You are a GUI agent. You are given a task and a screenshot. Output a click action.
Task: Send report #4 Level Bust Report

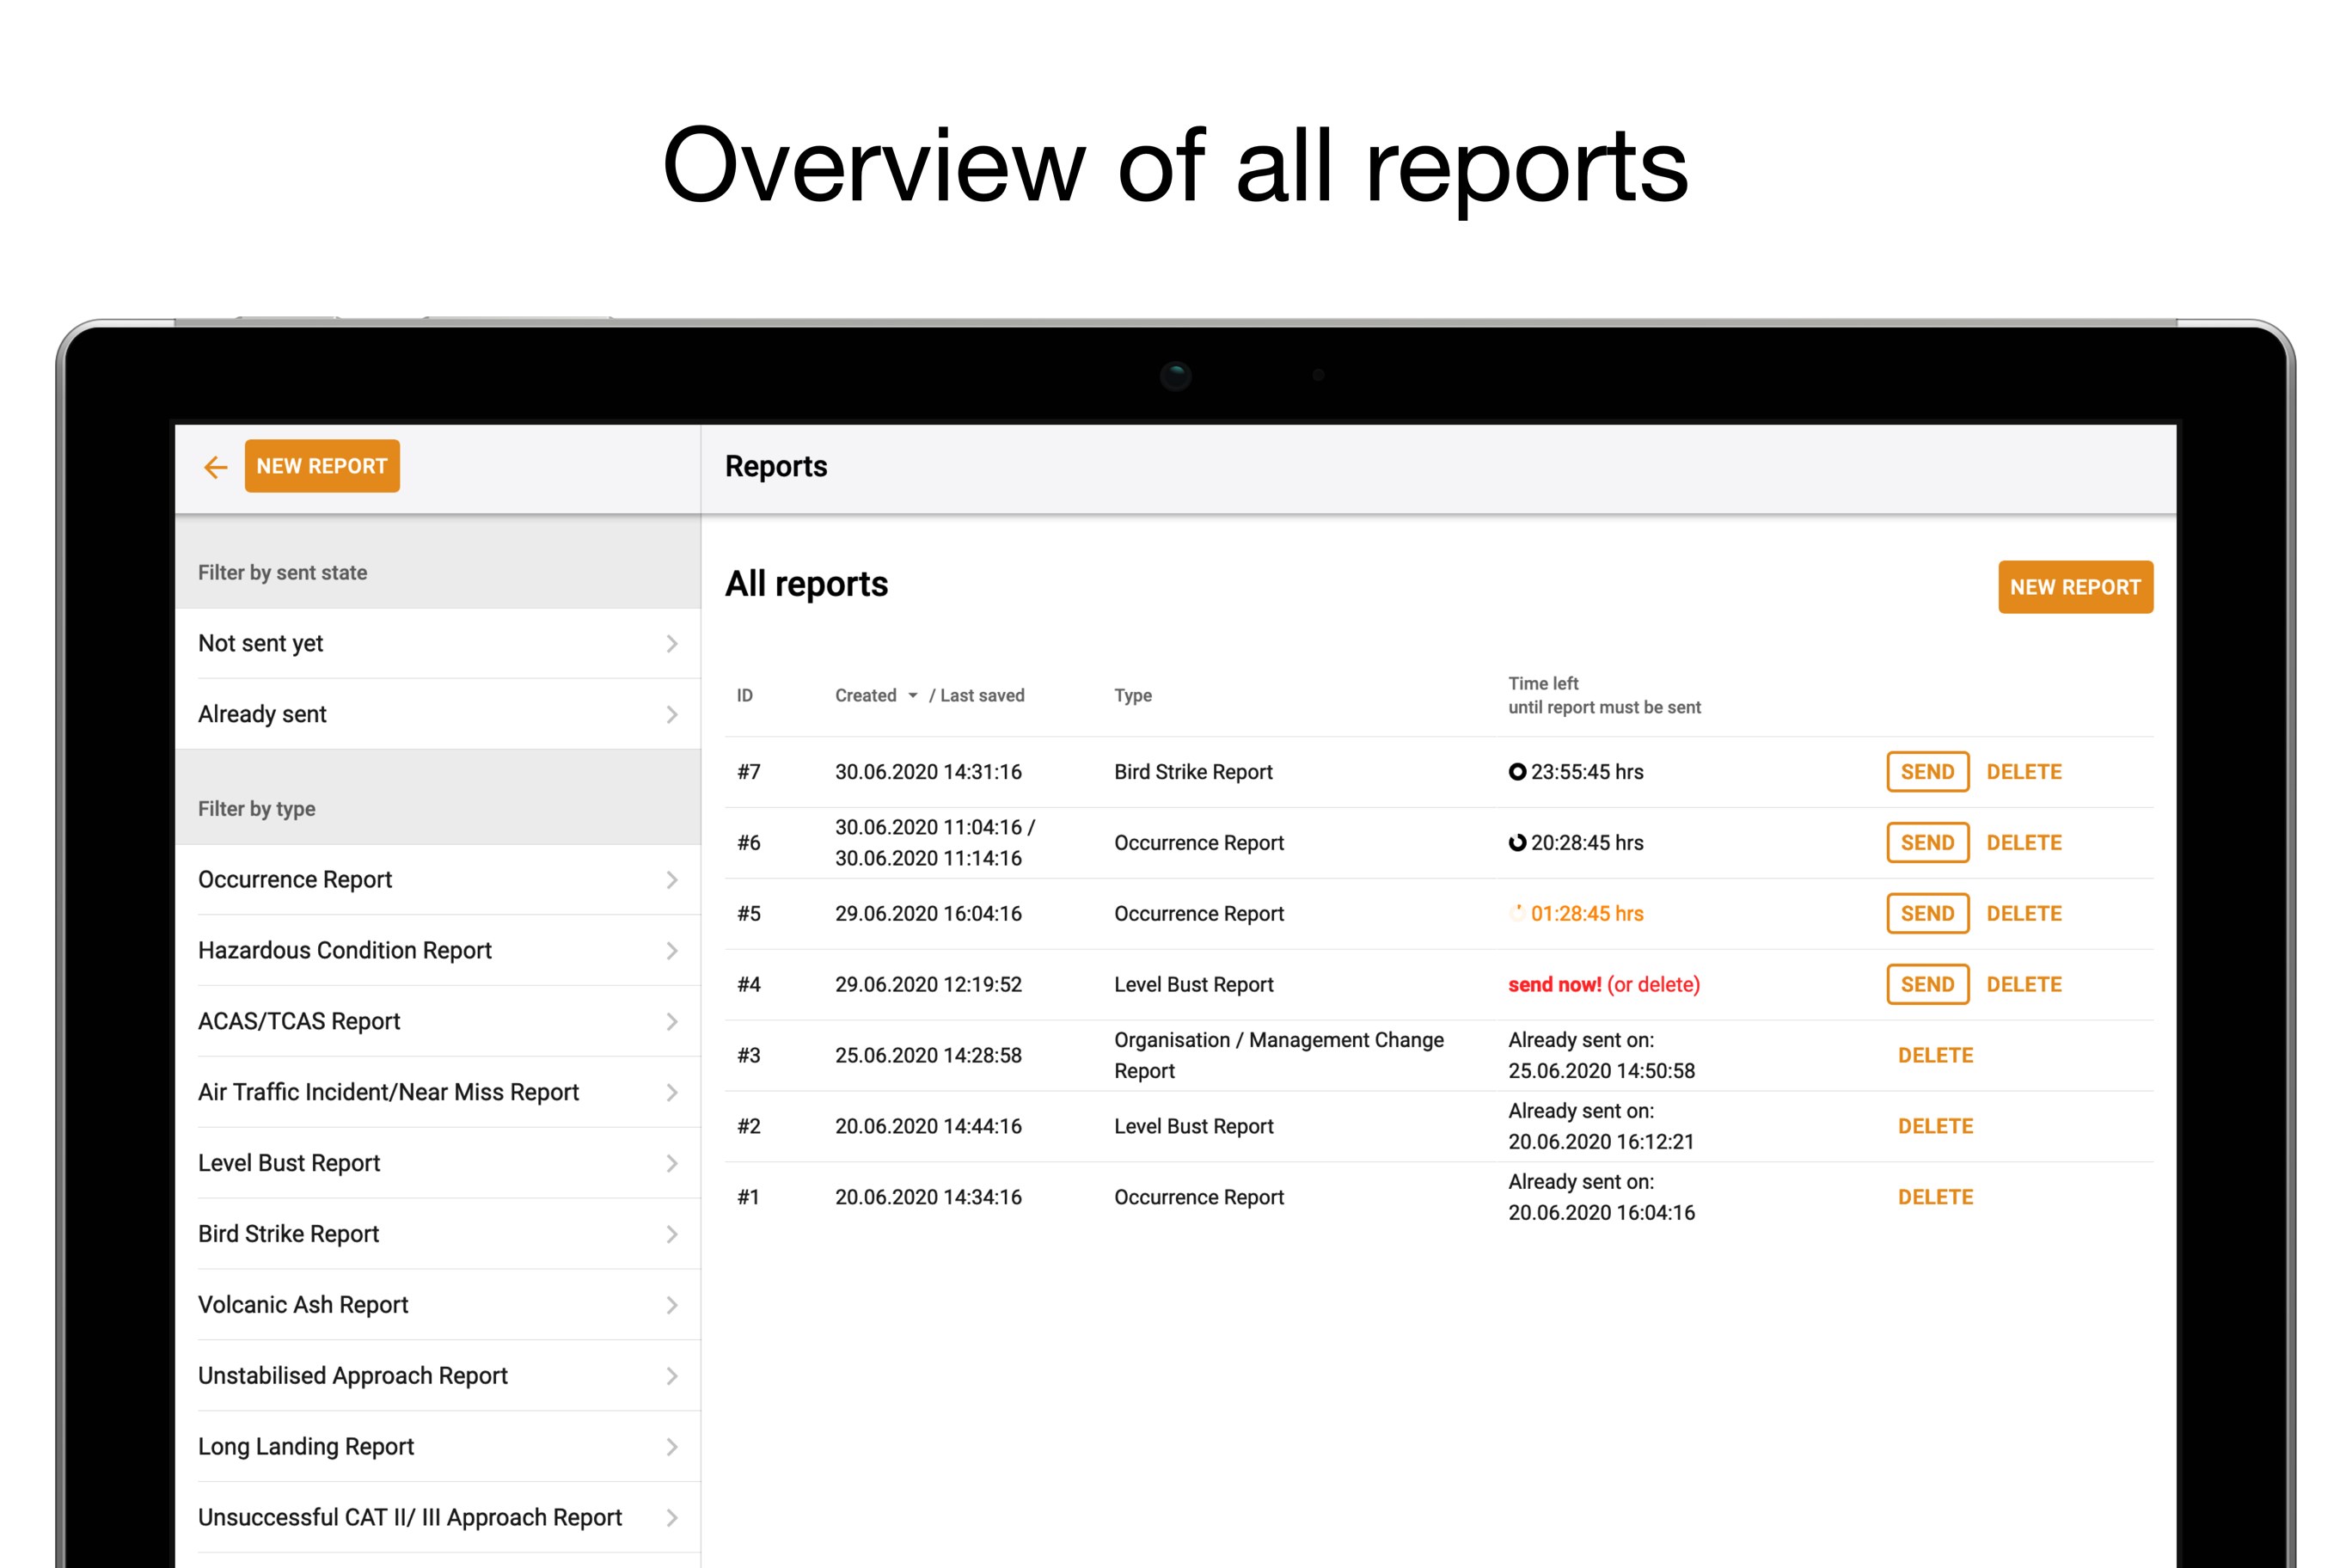(x=1927, y=985)
